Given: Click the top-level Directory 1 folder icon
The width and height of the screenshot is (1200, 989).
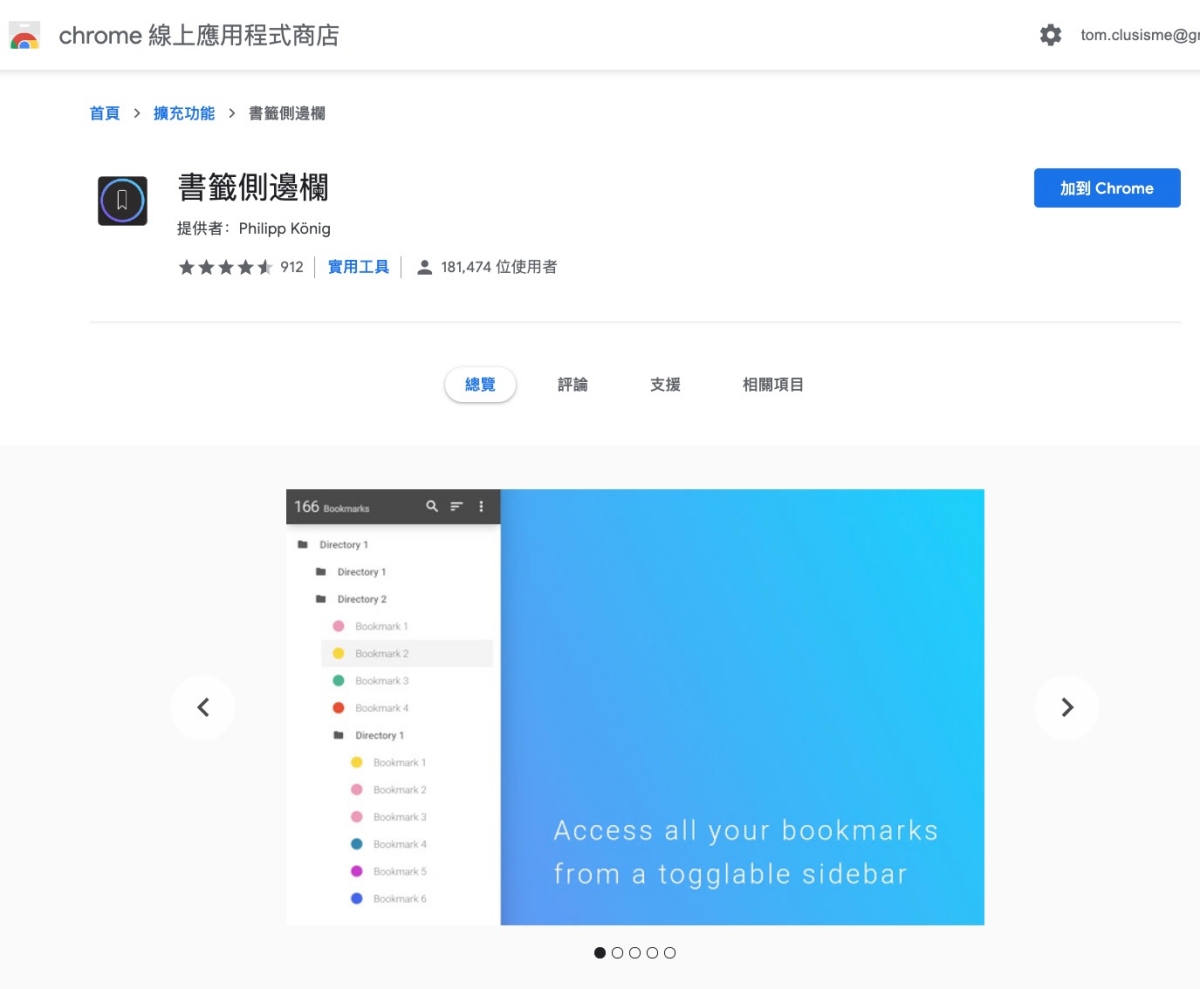Looking at the screenshot, I should tap(303, 545).
